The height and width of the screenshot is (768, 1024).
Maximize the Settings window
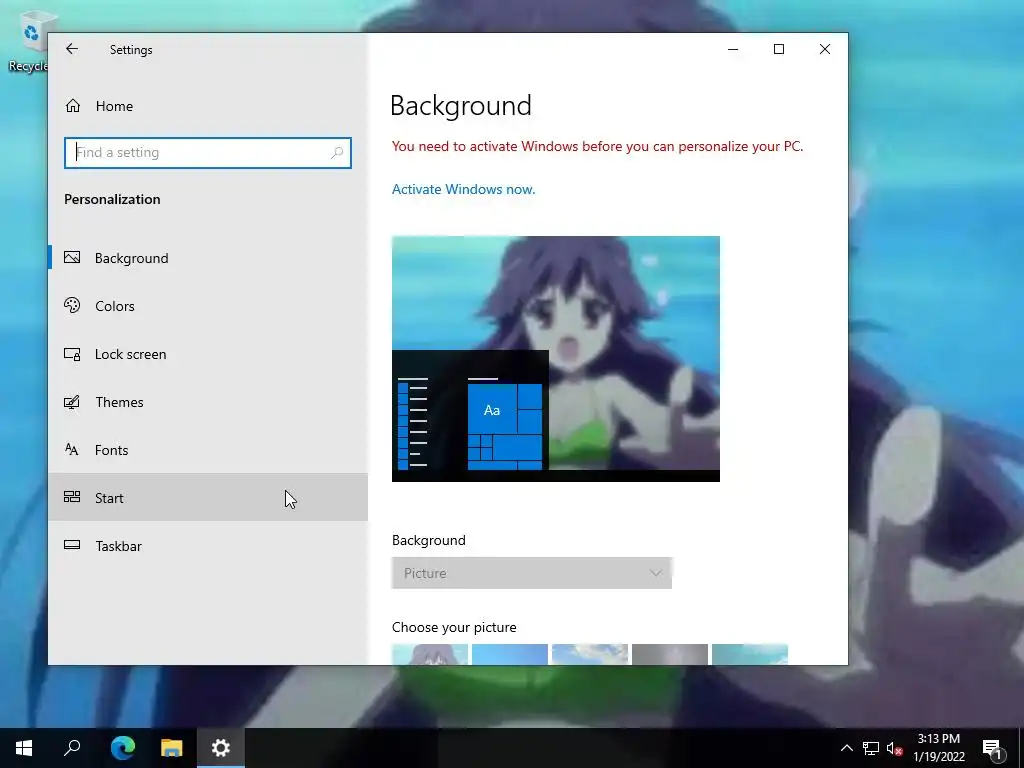[x=778, y=49]
